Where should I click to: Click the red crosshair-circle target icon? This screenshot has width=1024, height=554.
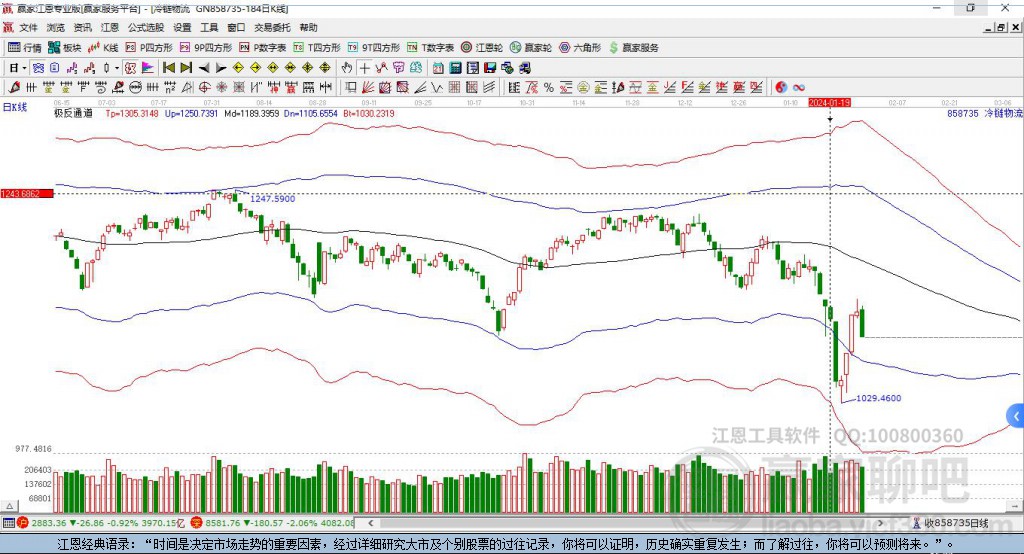(x=204, y=87)
